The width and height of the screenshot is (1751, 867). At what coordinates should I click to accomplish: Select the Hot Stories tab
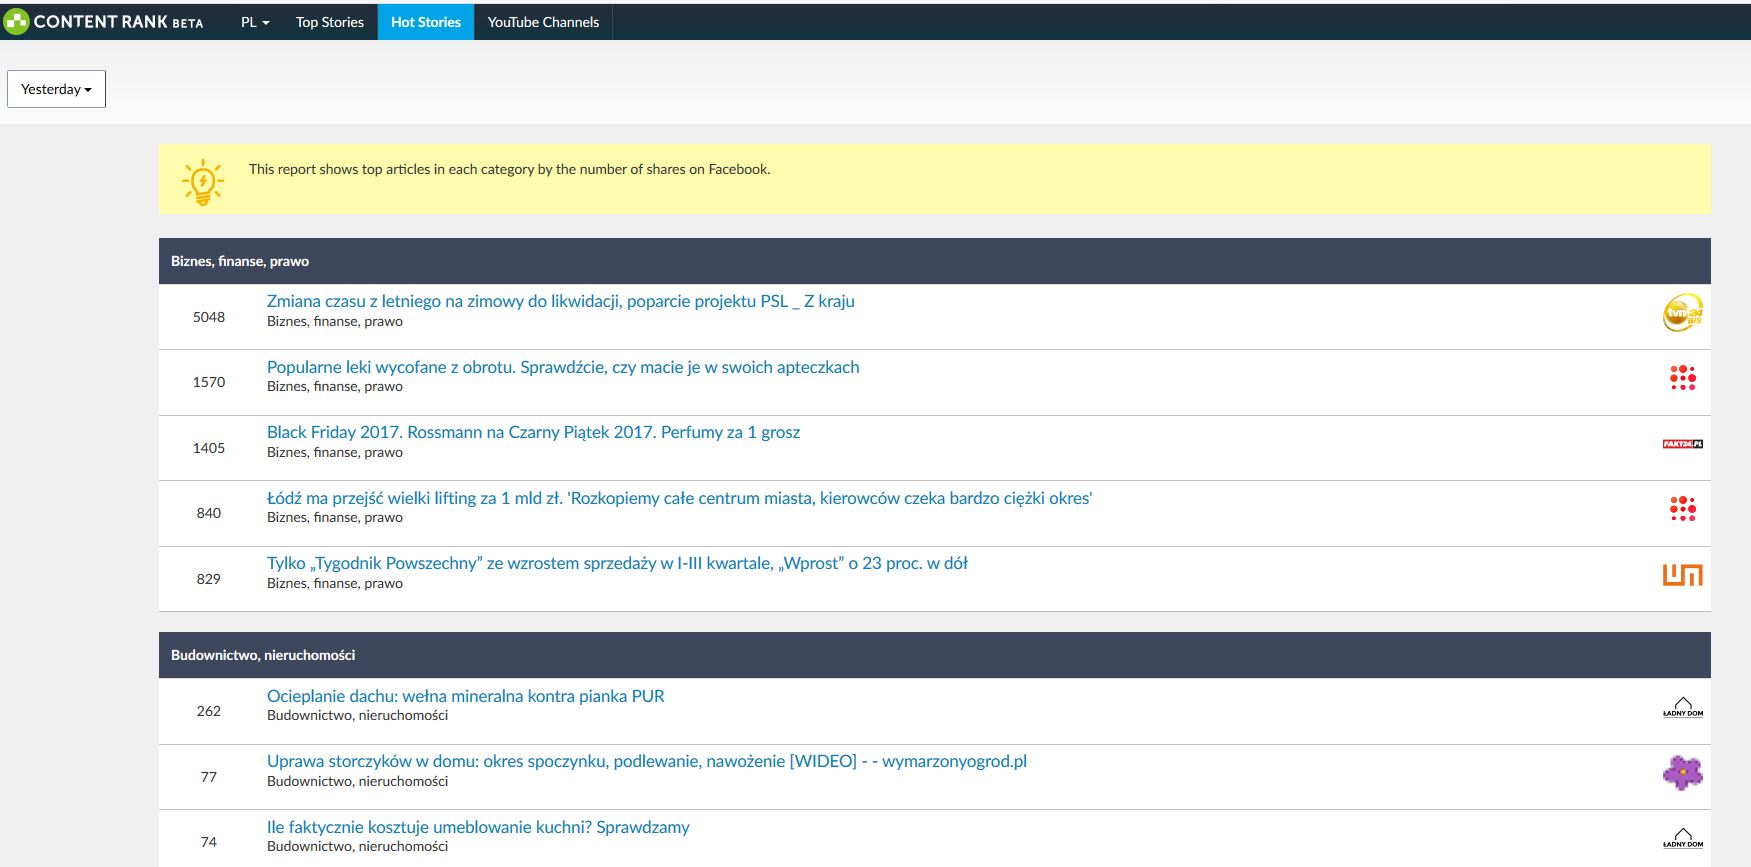tap(425, 22)
